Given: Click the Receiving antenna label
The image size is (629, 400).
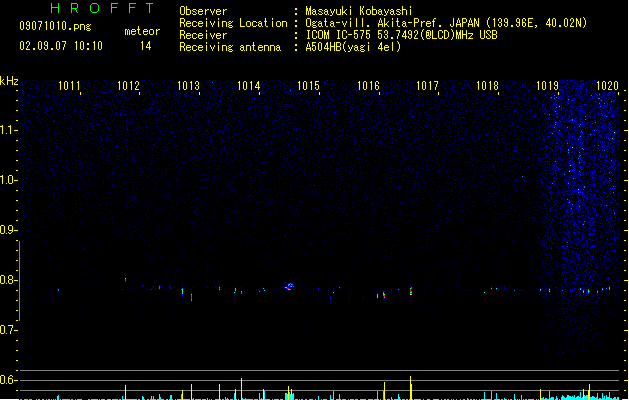Looking at the screenshot, I should (230, 47).
